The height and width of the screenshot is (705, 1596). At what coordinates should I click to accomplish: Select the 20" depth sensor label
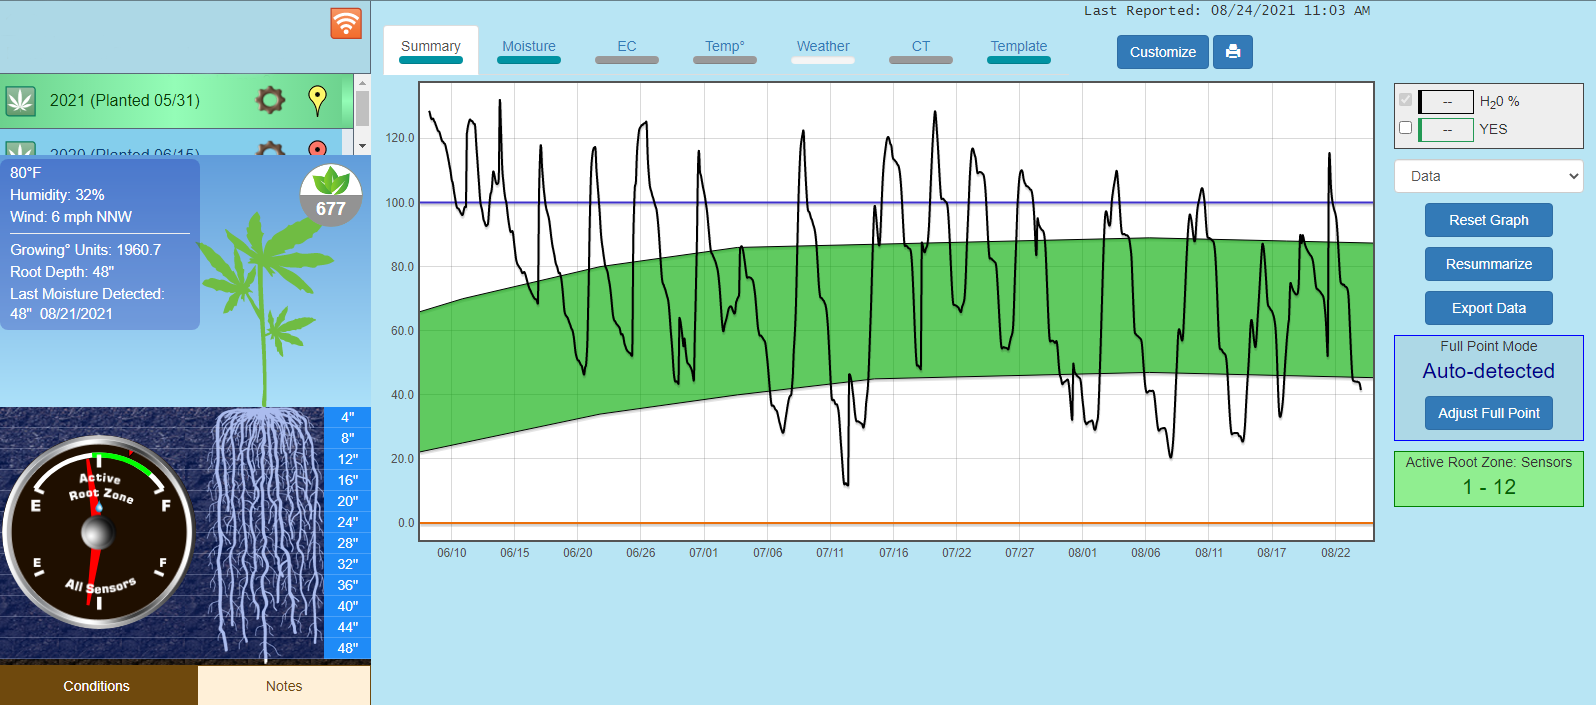pos(348,501)
